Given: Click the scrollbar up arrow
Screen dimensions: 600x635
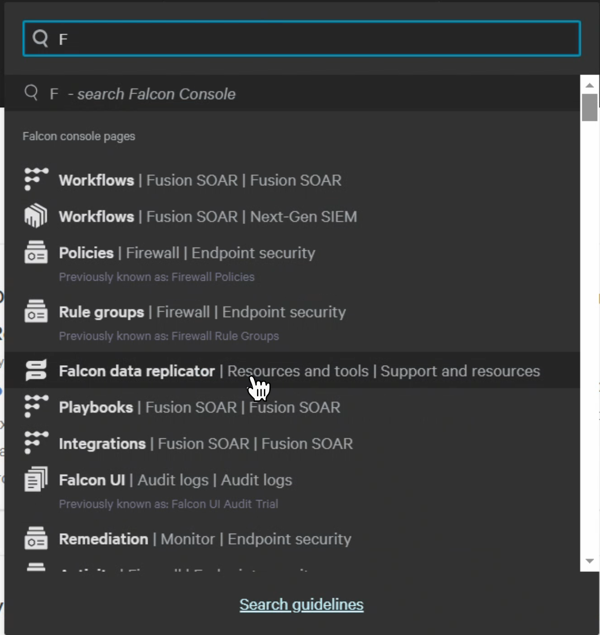Looking at the screenshot, I should [589, 85].
